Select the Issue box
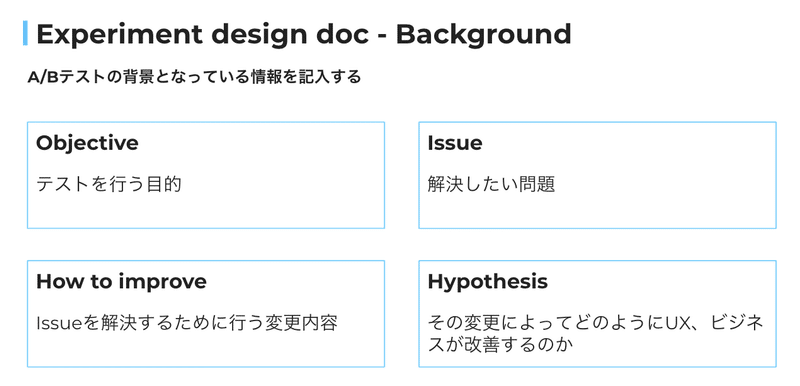The image size is (800, 386). click(597, 175)
